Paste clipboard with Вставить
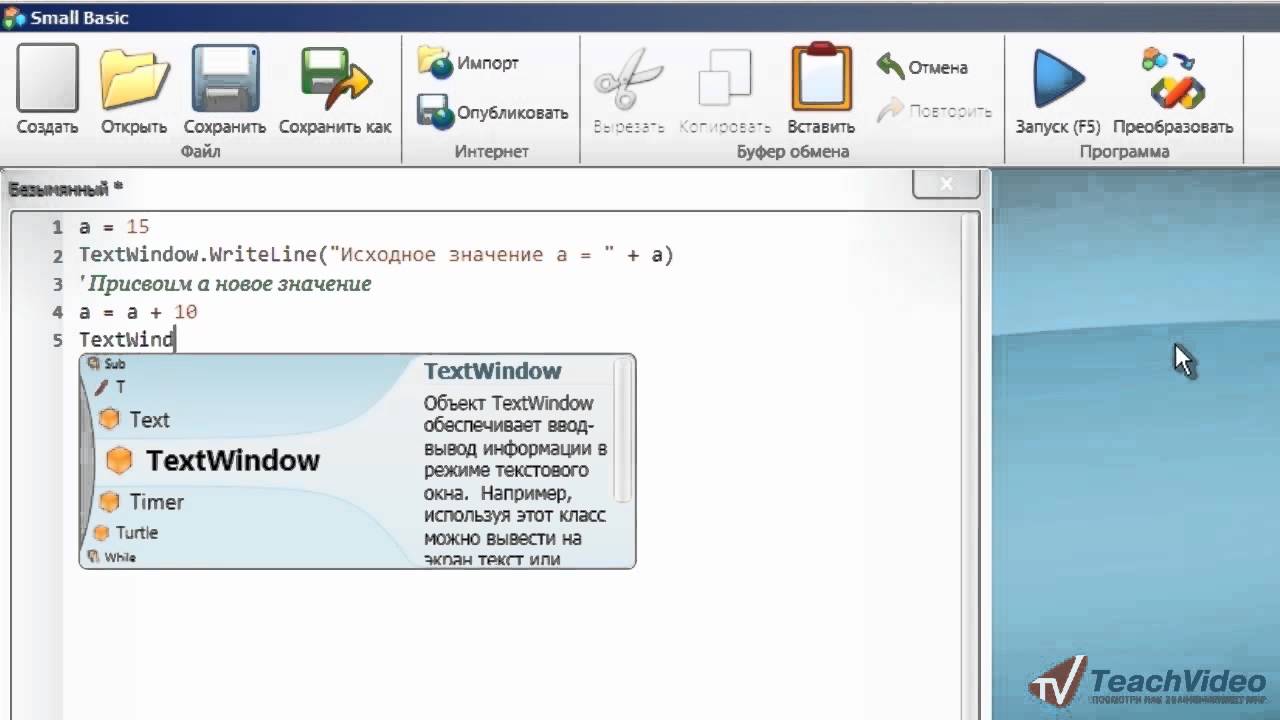The image size is (1280, 720). [x=821, y=90]
